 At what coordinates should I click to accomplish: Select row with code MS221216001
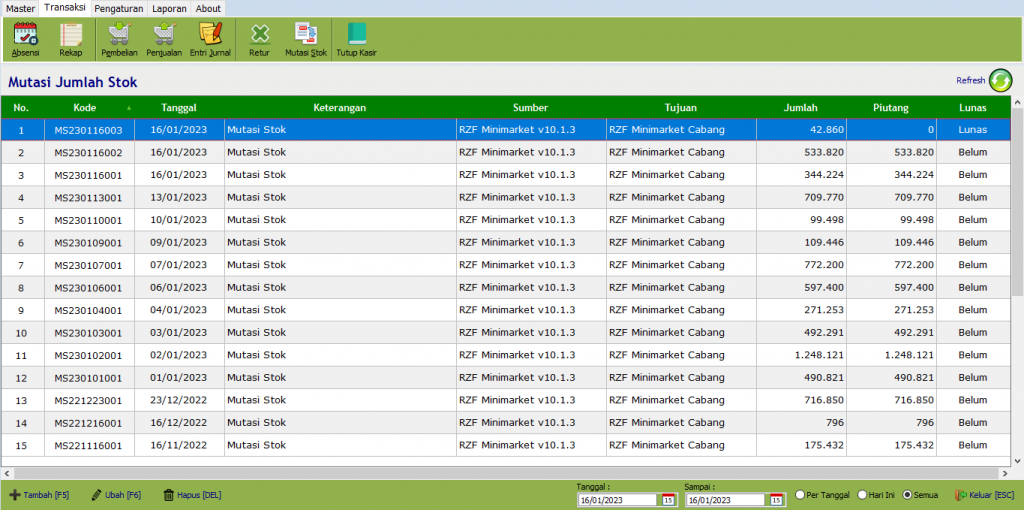click(x=505, y=422)
